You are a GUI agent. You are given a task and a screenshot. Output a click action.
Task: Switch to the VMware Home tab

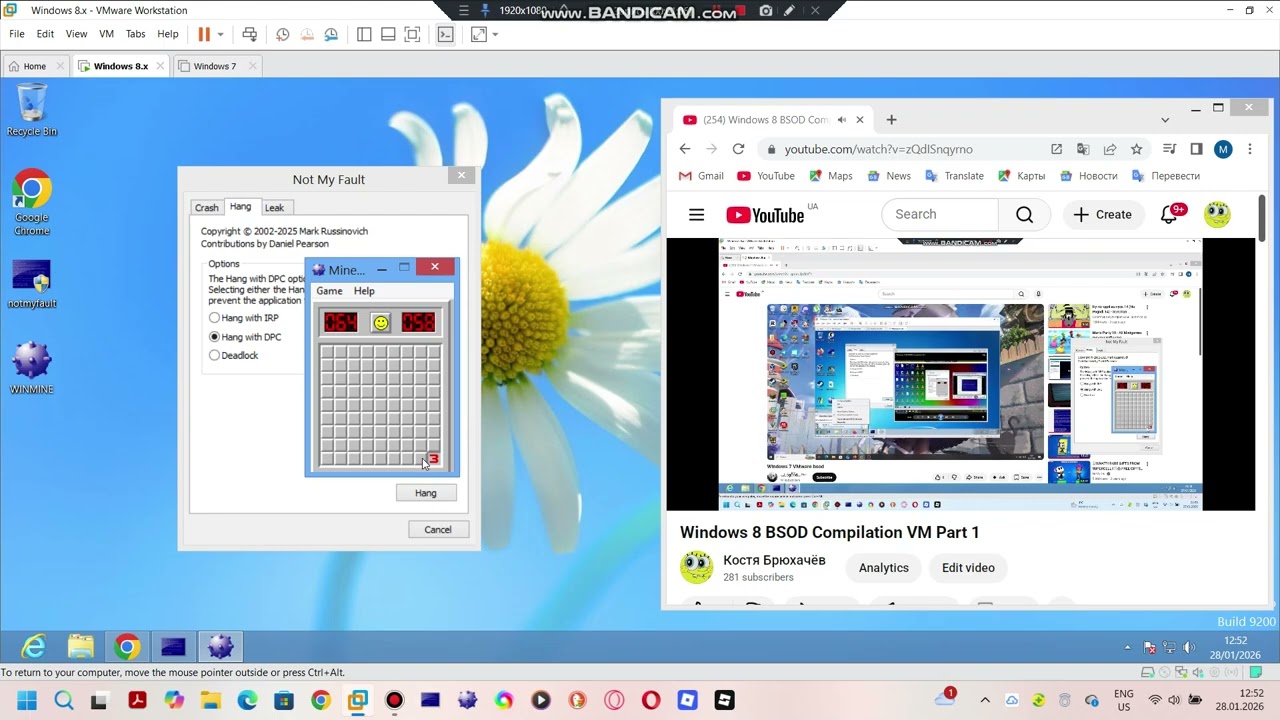click(x=34, y=66)
